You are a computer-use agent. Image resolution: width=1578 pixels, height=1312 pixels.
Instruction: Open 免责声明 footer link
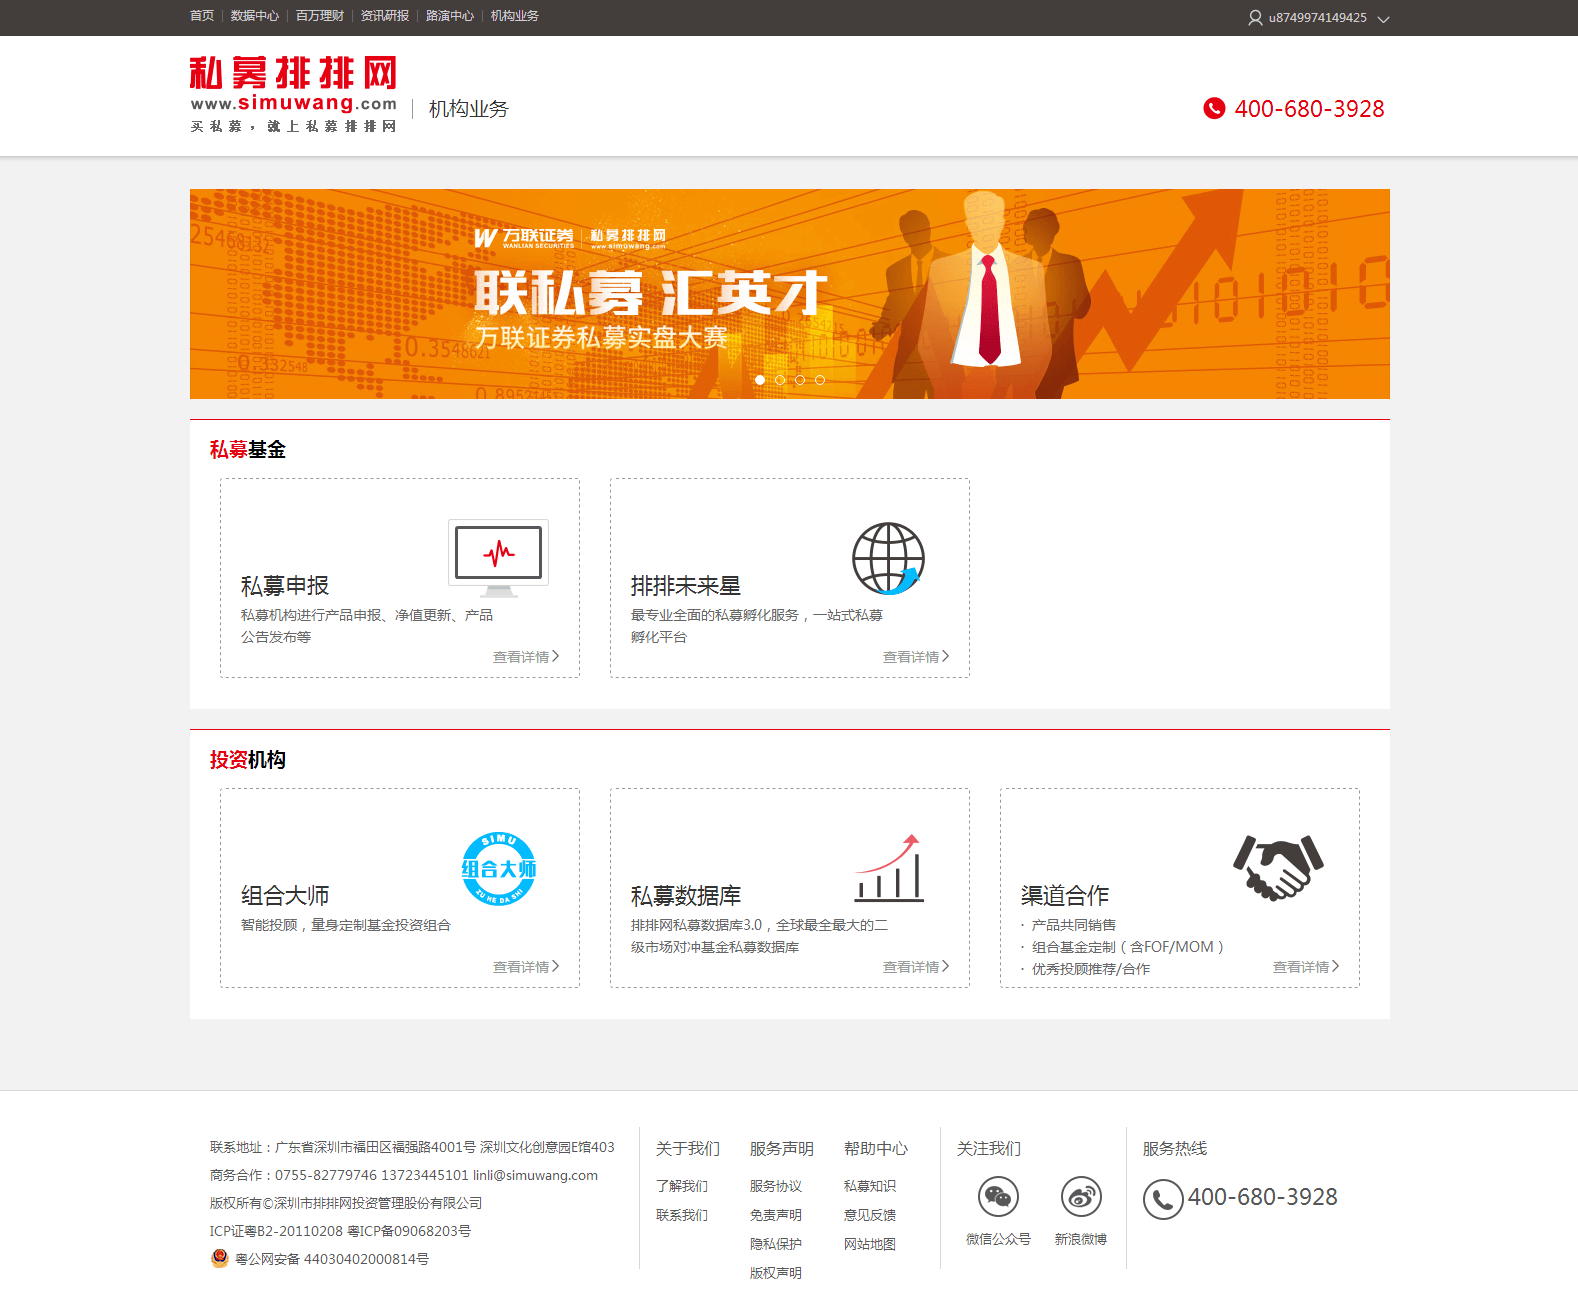click(776, 1215)
